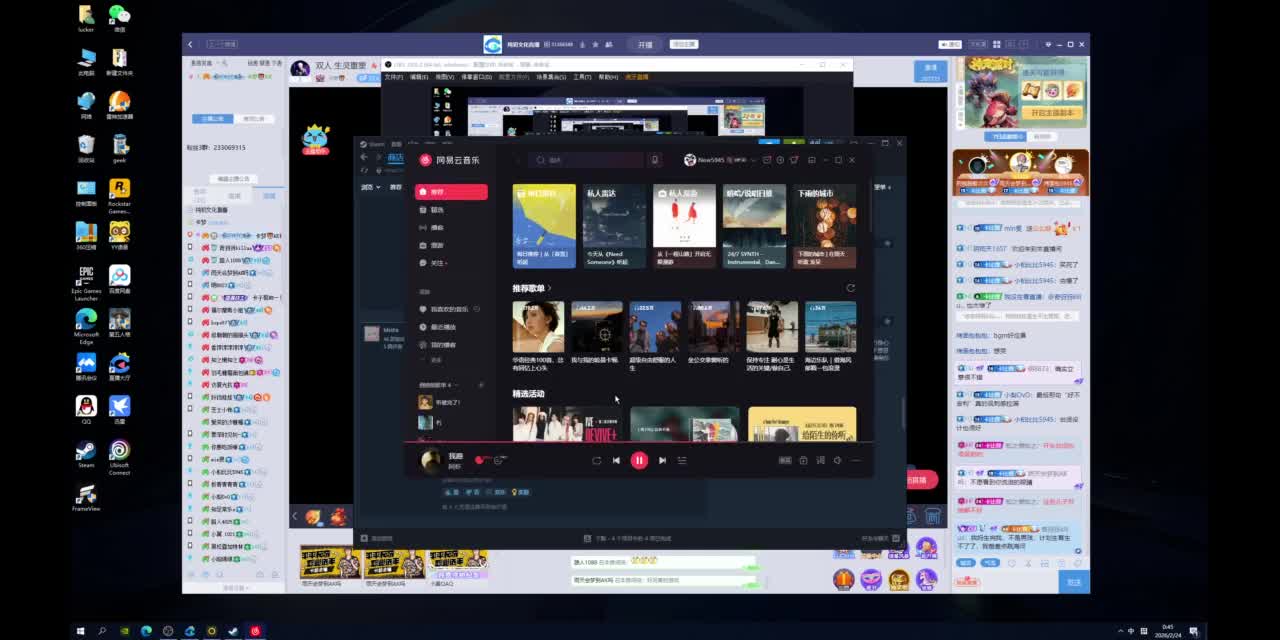Image resolution: width=1280 pixels, height=640 pixels.
Task: Open Rockstar Games desktop icon
Action: 119,196
